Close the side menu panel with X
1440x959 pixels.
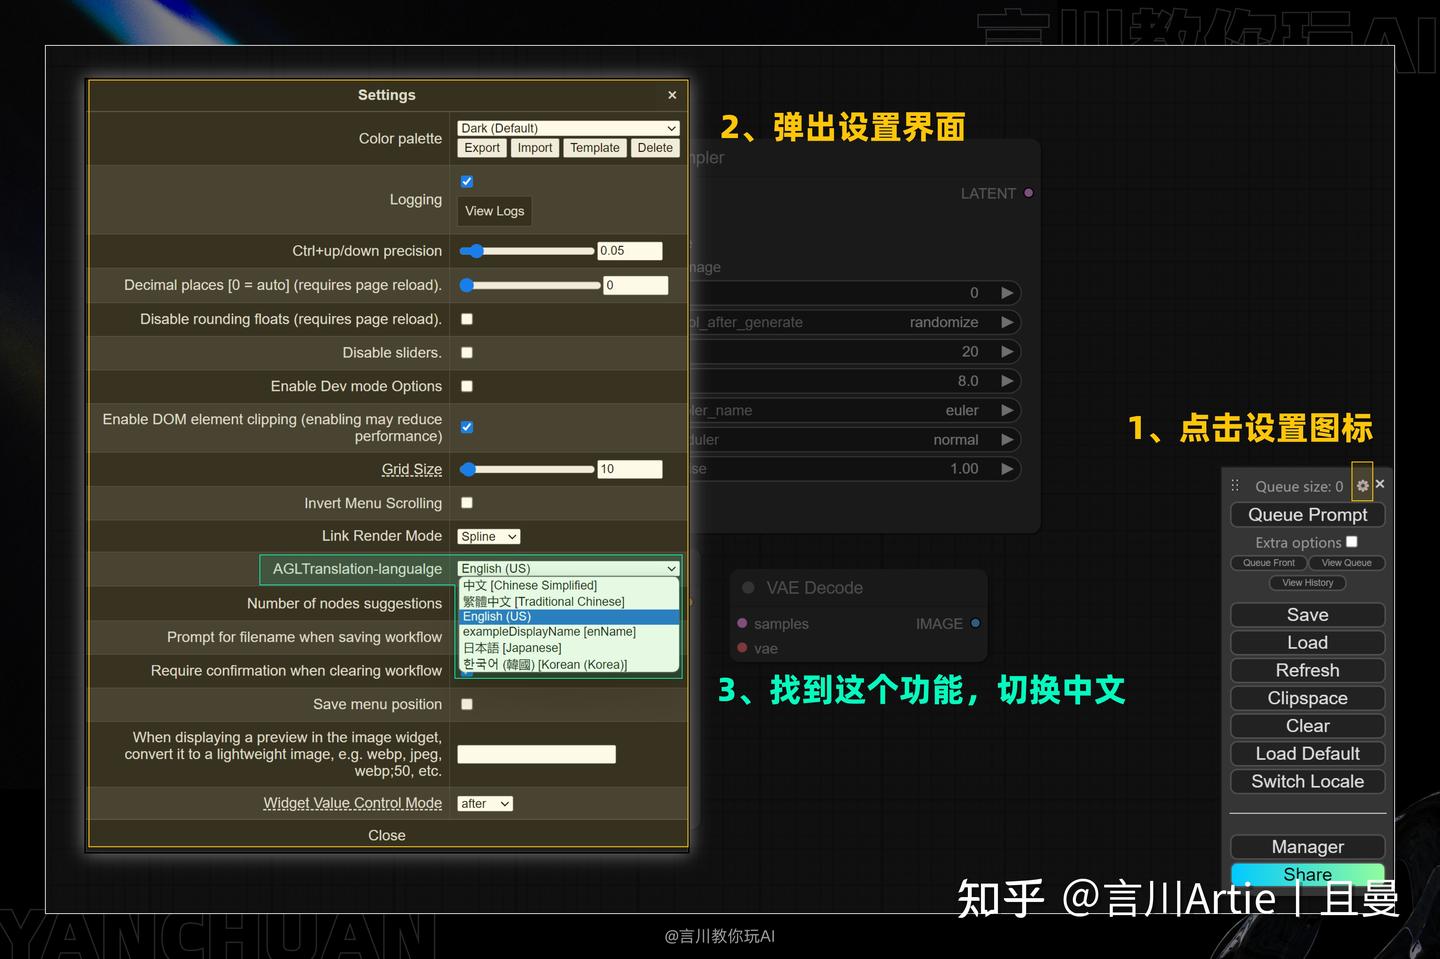tap(1380, 484)
